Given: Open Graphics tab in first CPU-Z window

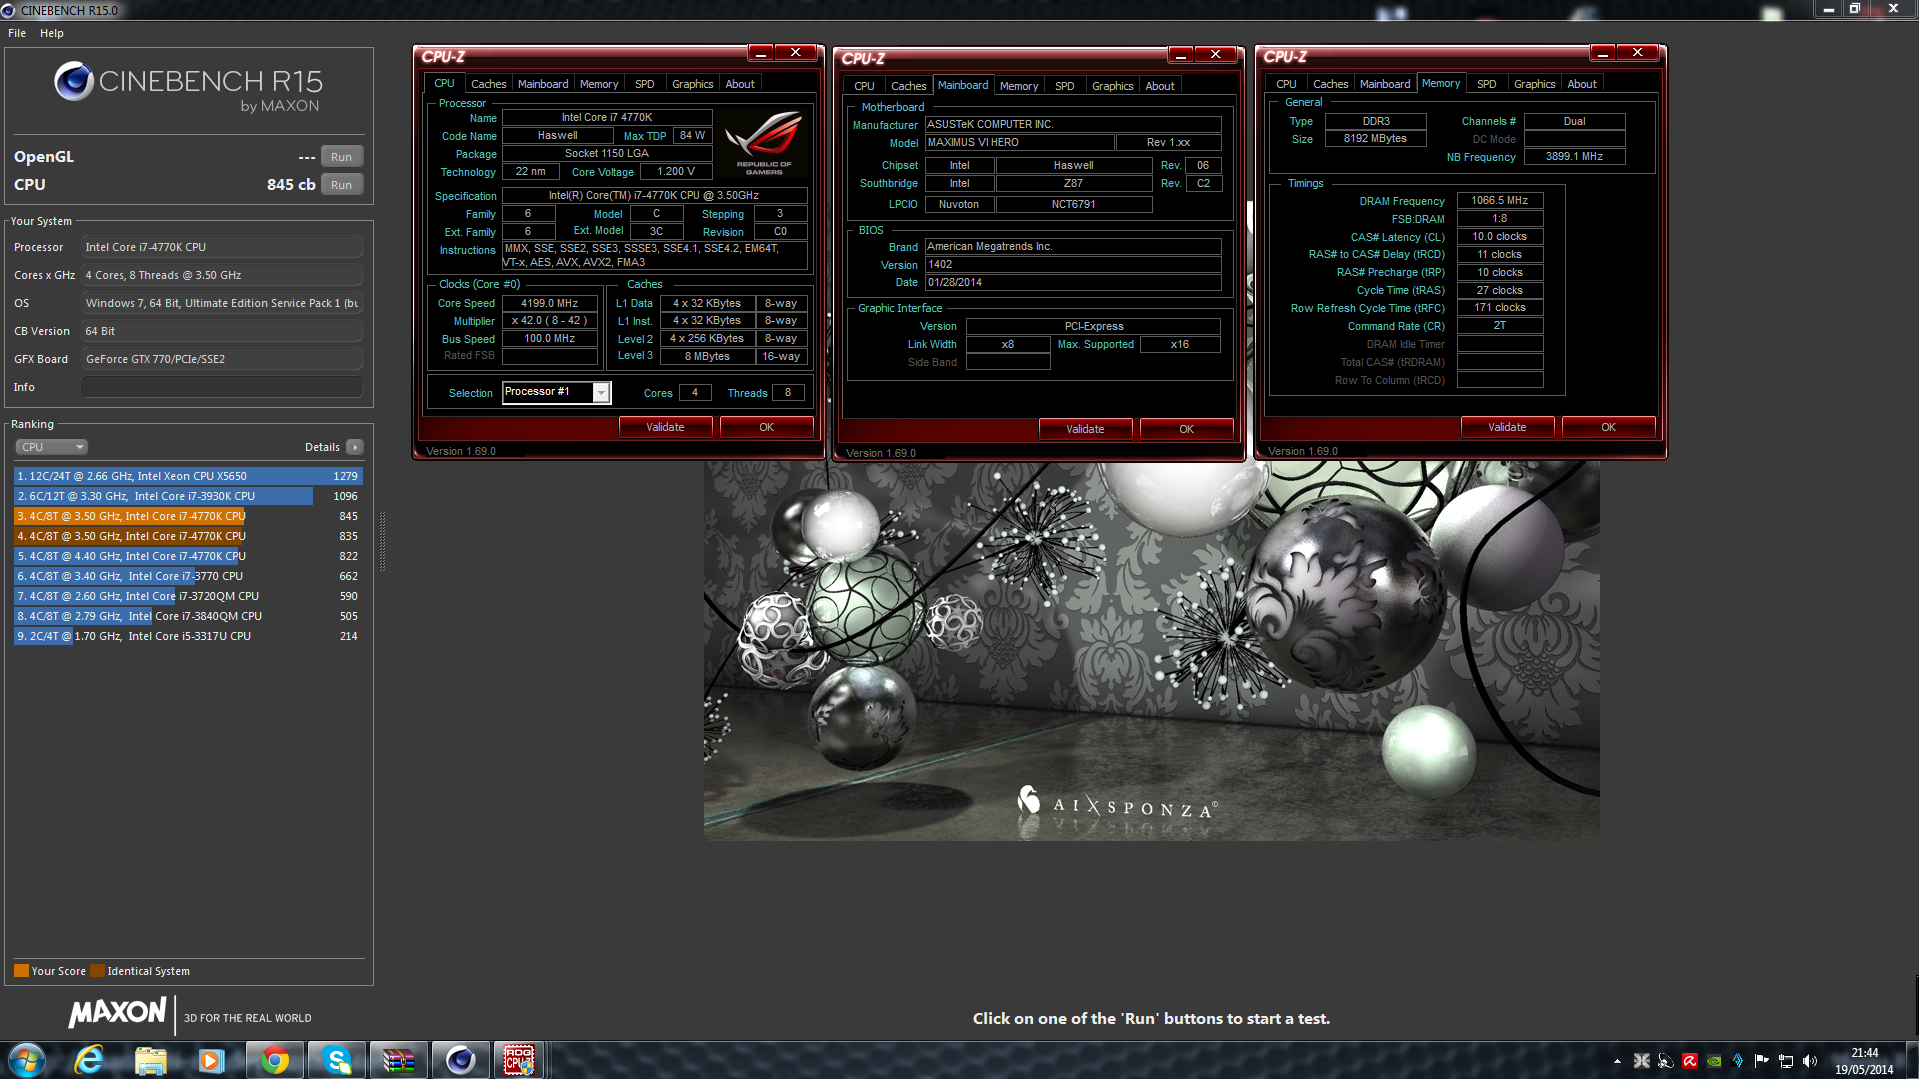Looking at the screenshot, I should click(693, 84).
